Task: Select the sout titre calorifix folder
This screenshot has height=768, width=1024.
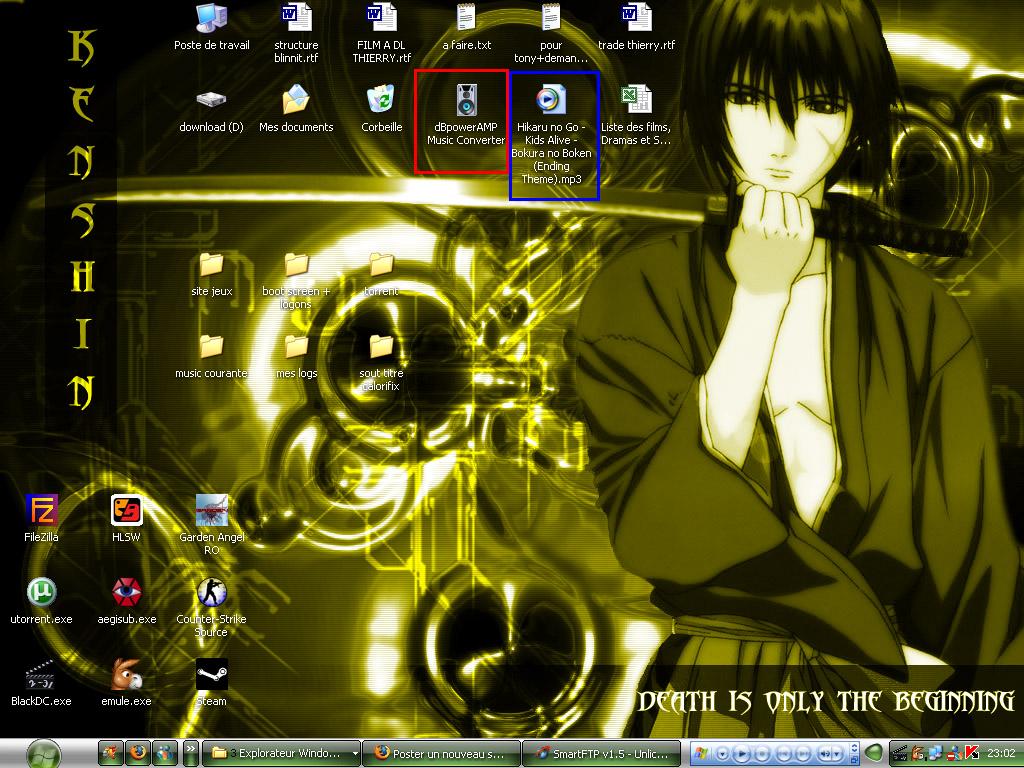Action: (x=381, y=362)
